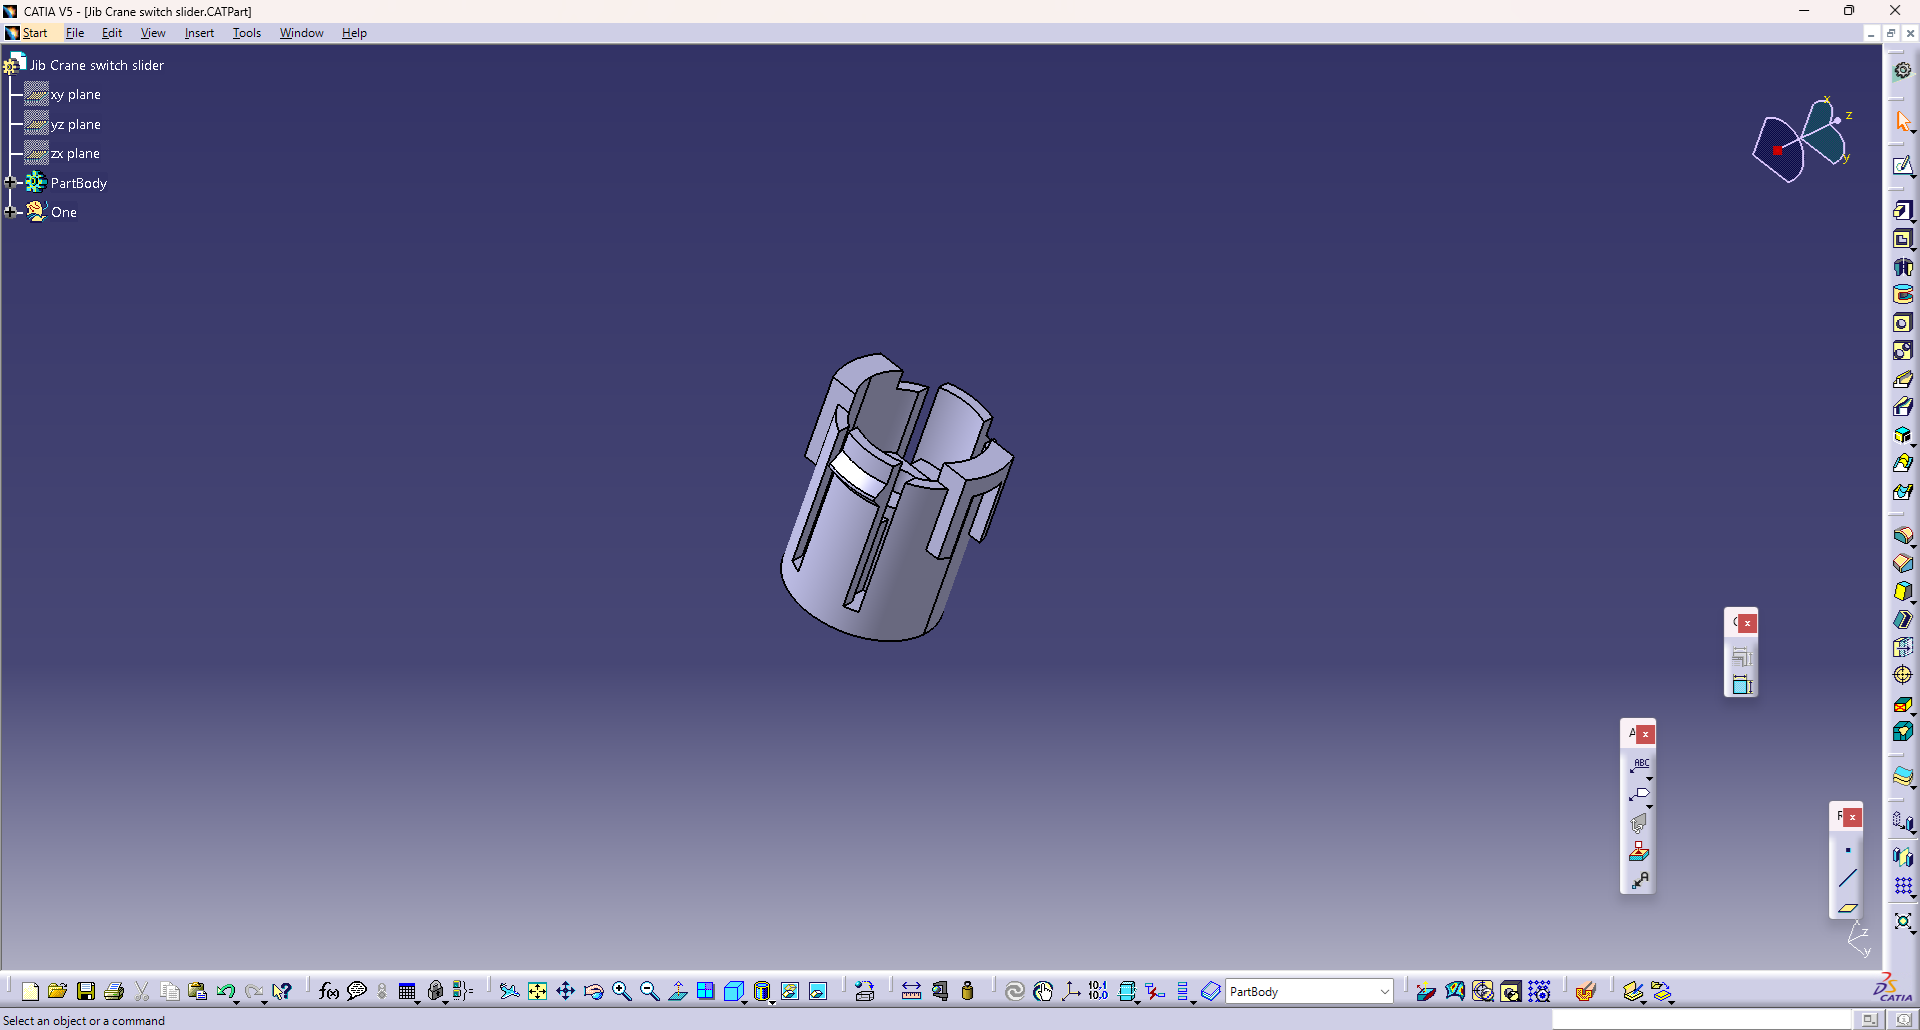Select the Jib Crane switch slider root node
Screen dimensions: 1920x1030
[x=96, y=65]
